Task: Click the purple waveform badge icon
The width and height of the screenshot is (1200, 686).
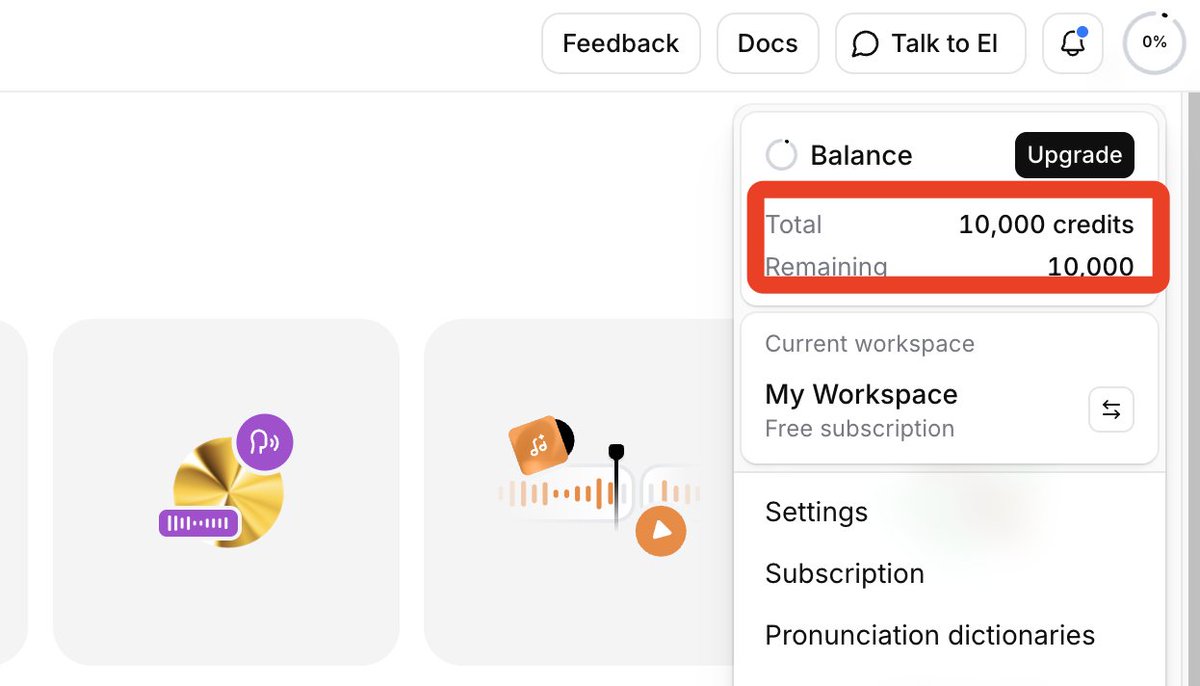Action: point(199,522)
